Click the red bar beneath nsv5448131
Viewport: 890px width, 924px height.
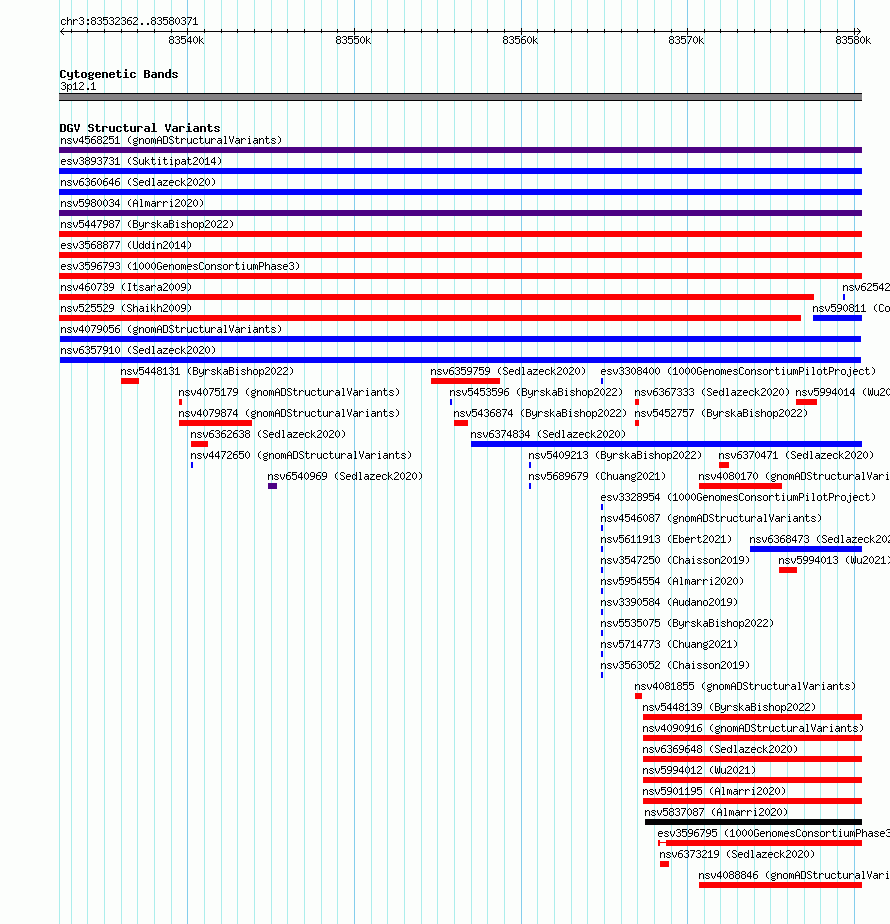pyautogui.click(x=130, y=381)
